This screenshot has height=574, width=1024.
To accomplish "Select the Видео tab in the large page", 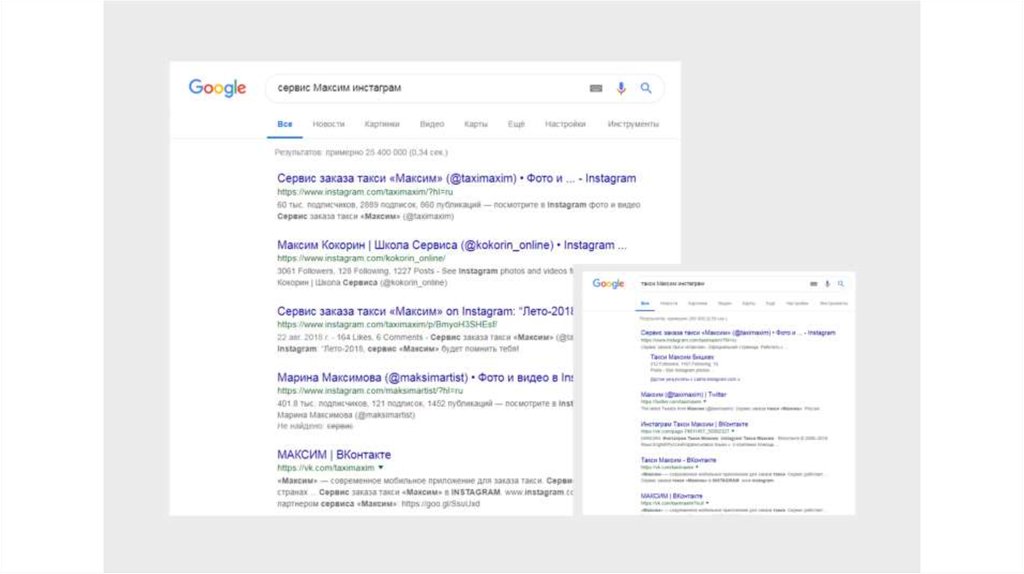I will point(432,124).
